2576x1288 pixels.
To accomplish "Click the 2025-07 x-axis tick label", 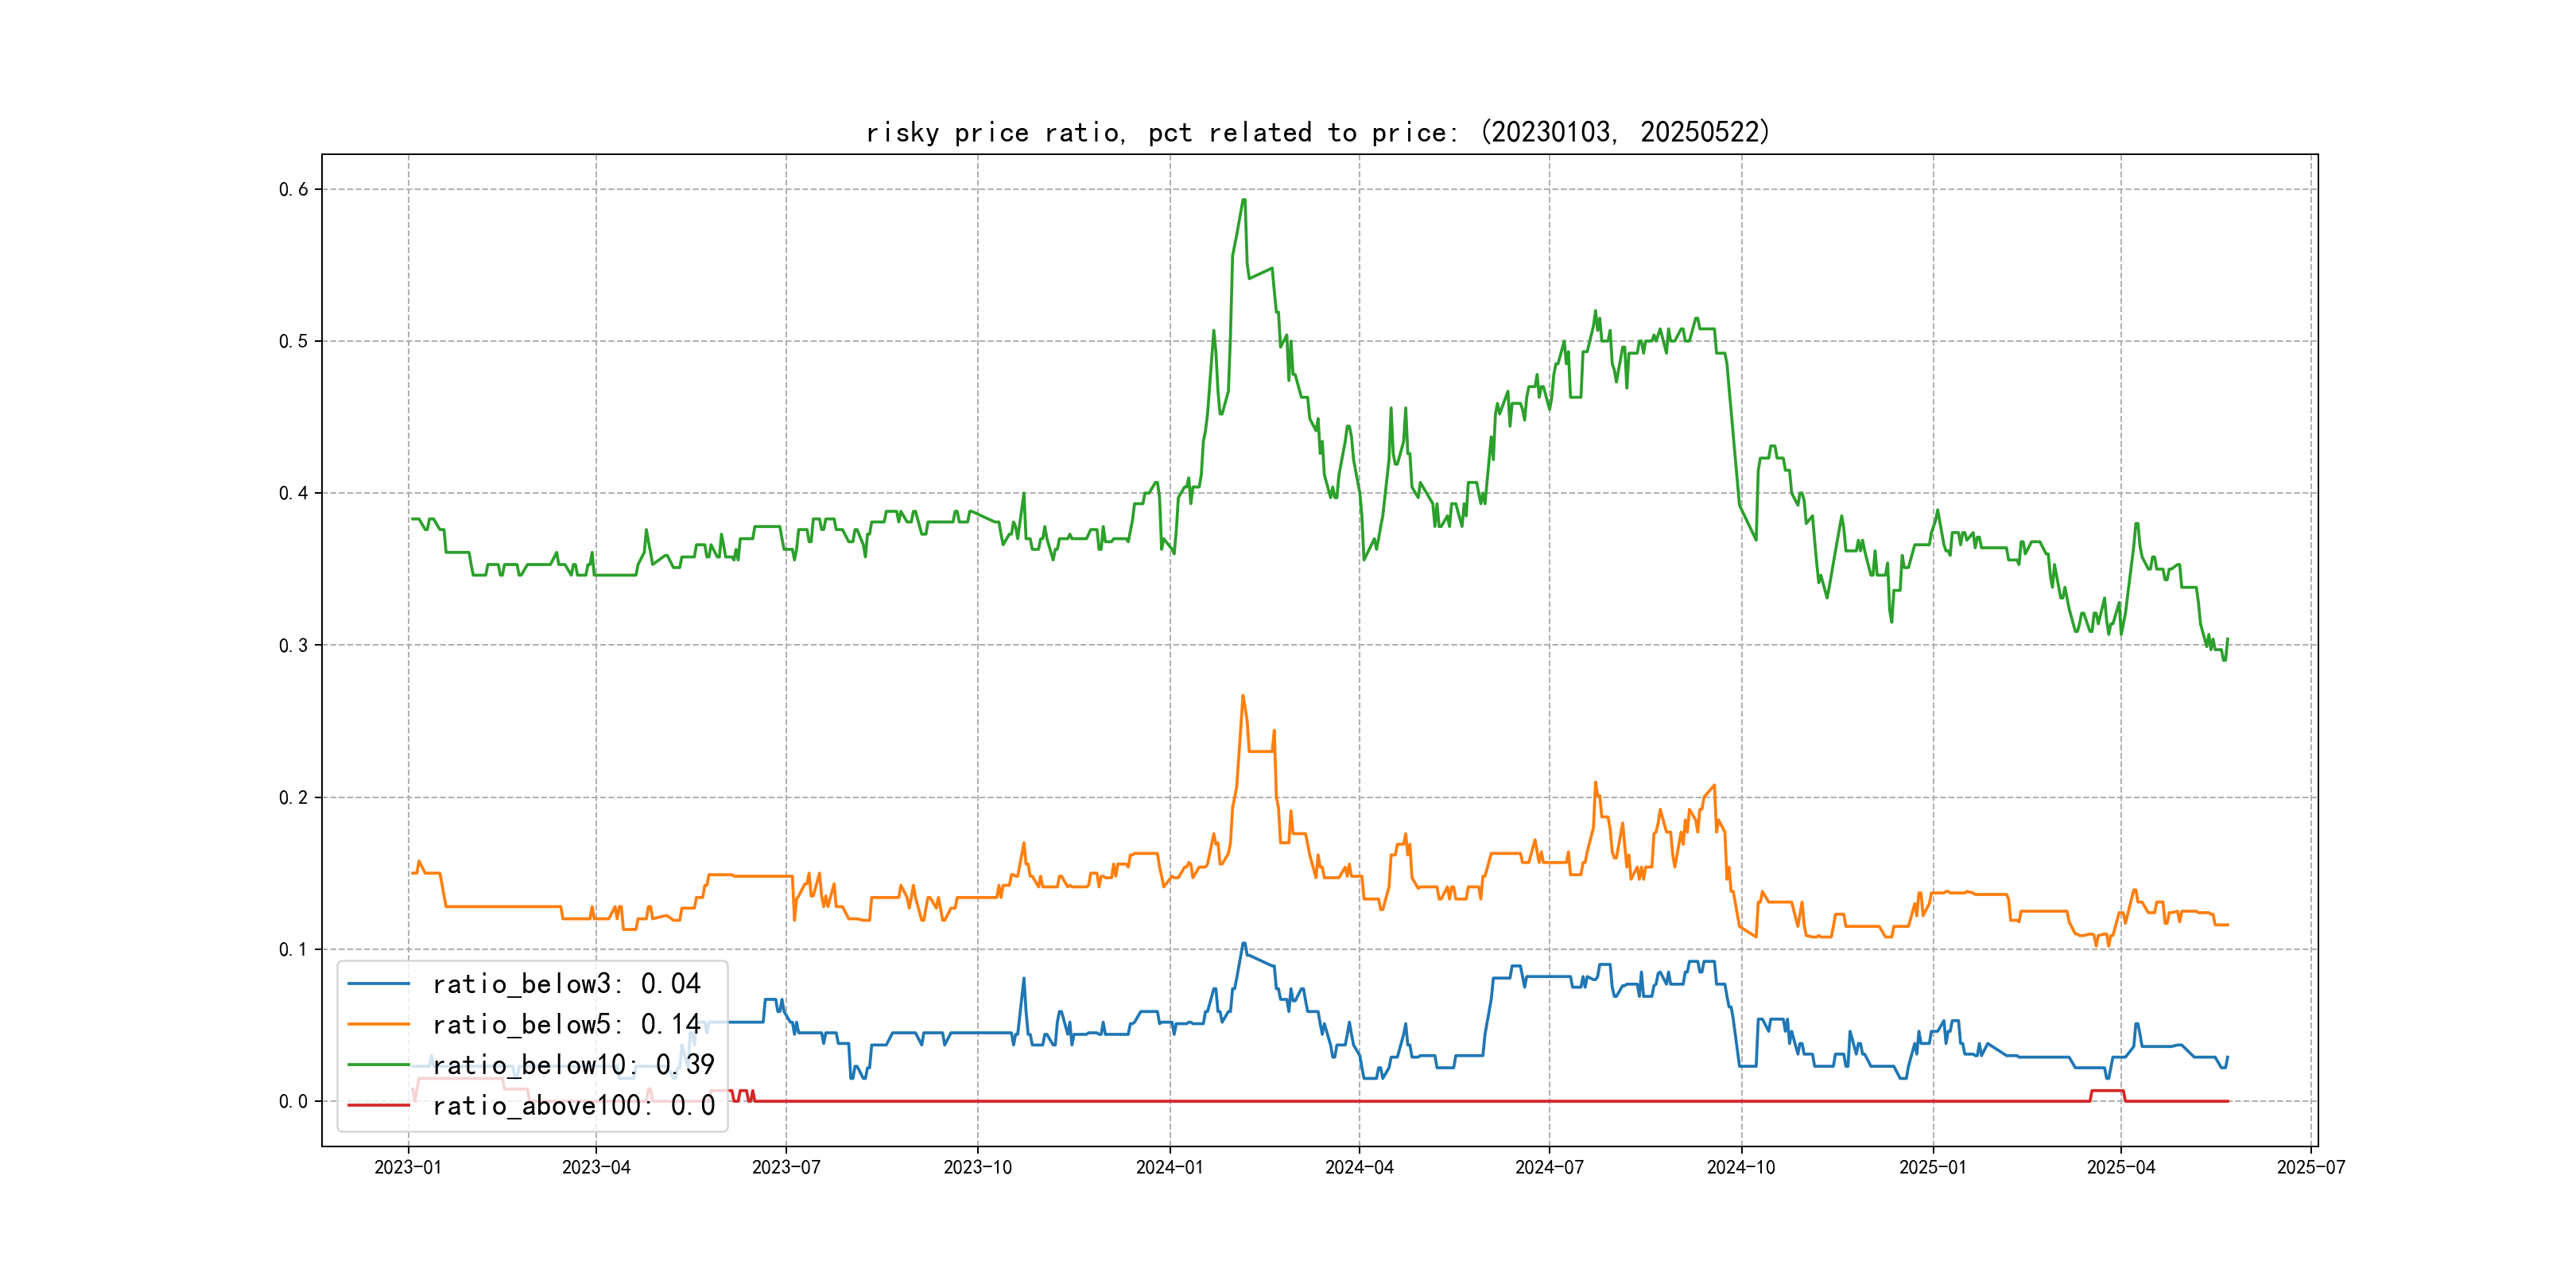I will click(2311, 1168).
